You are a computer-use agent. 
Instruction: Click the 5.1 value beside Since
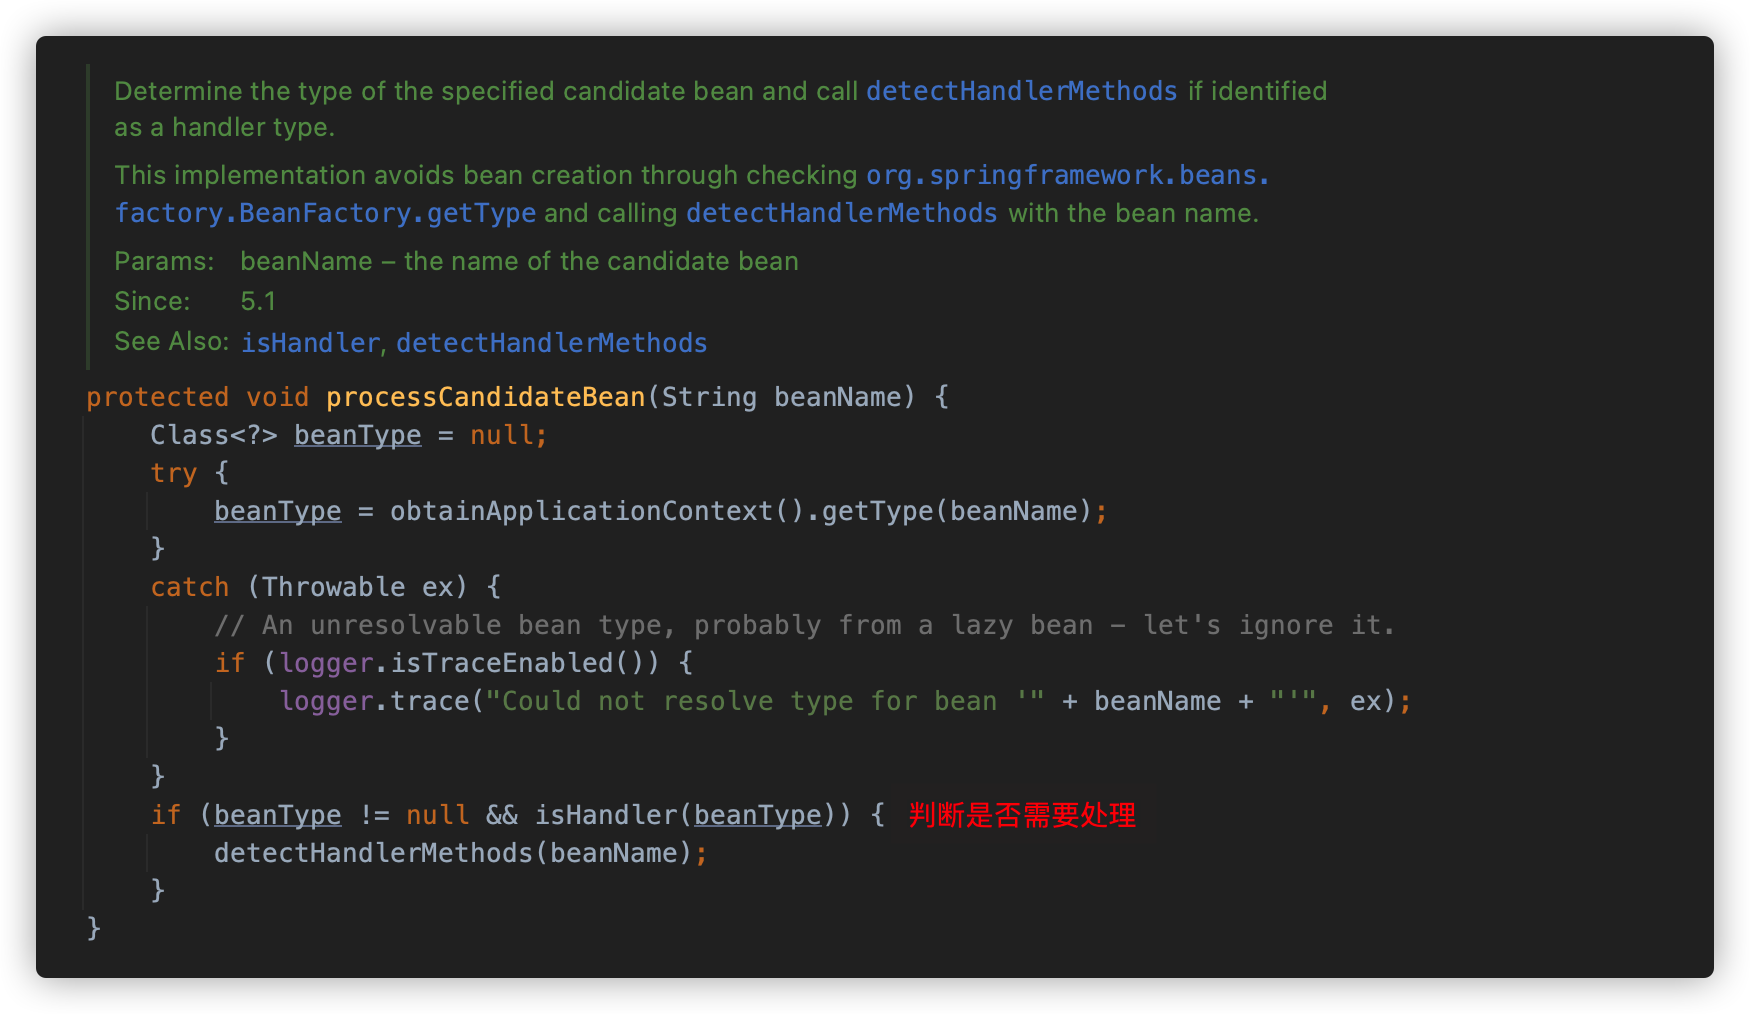click(258, 301)
